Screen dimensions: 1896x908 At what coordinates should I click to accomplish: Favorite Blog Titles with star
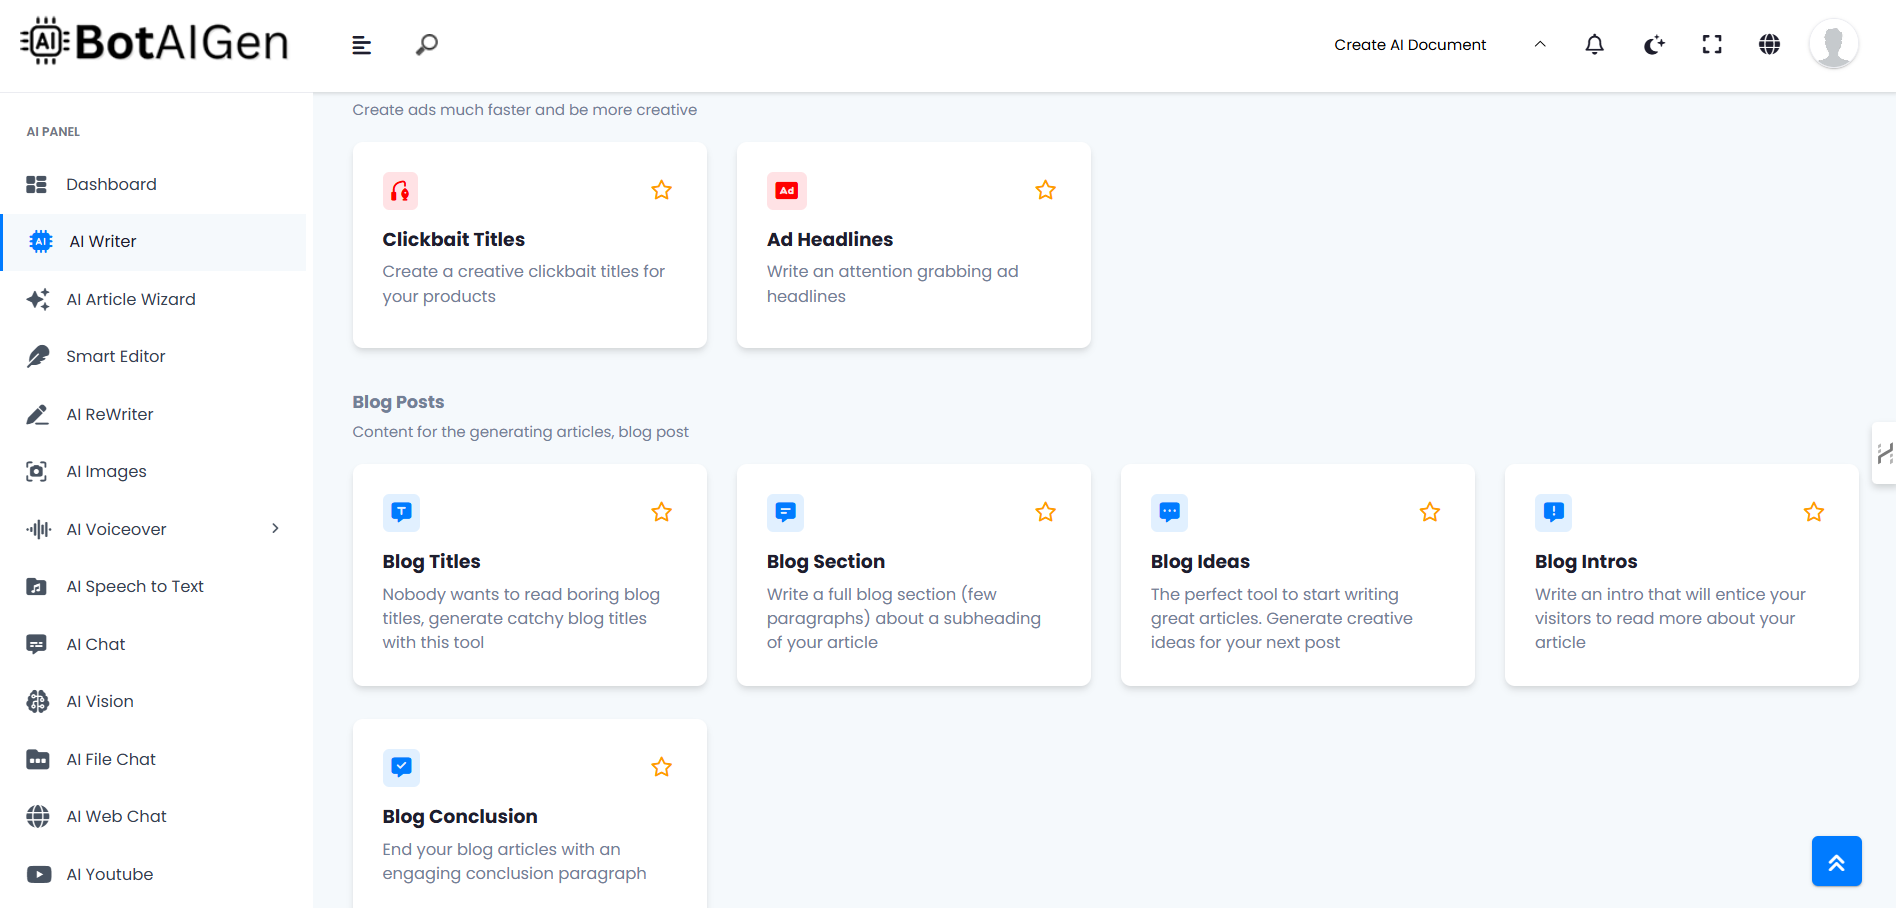pyautogui.click(x=661, y=513)
